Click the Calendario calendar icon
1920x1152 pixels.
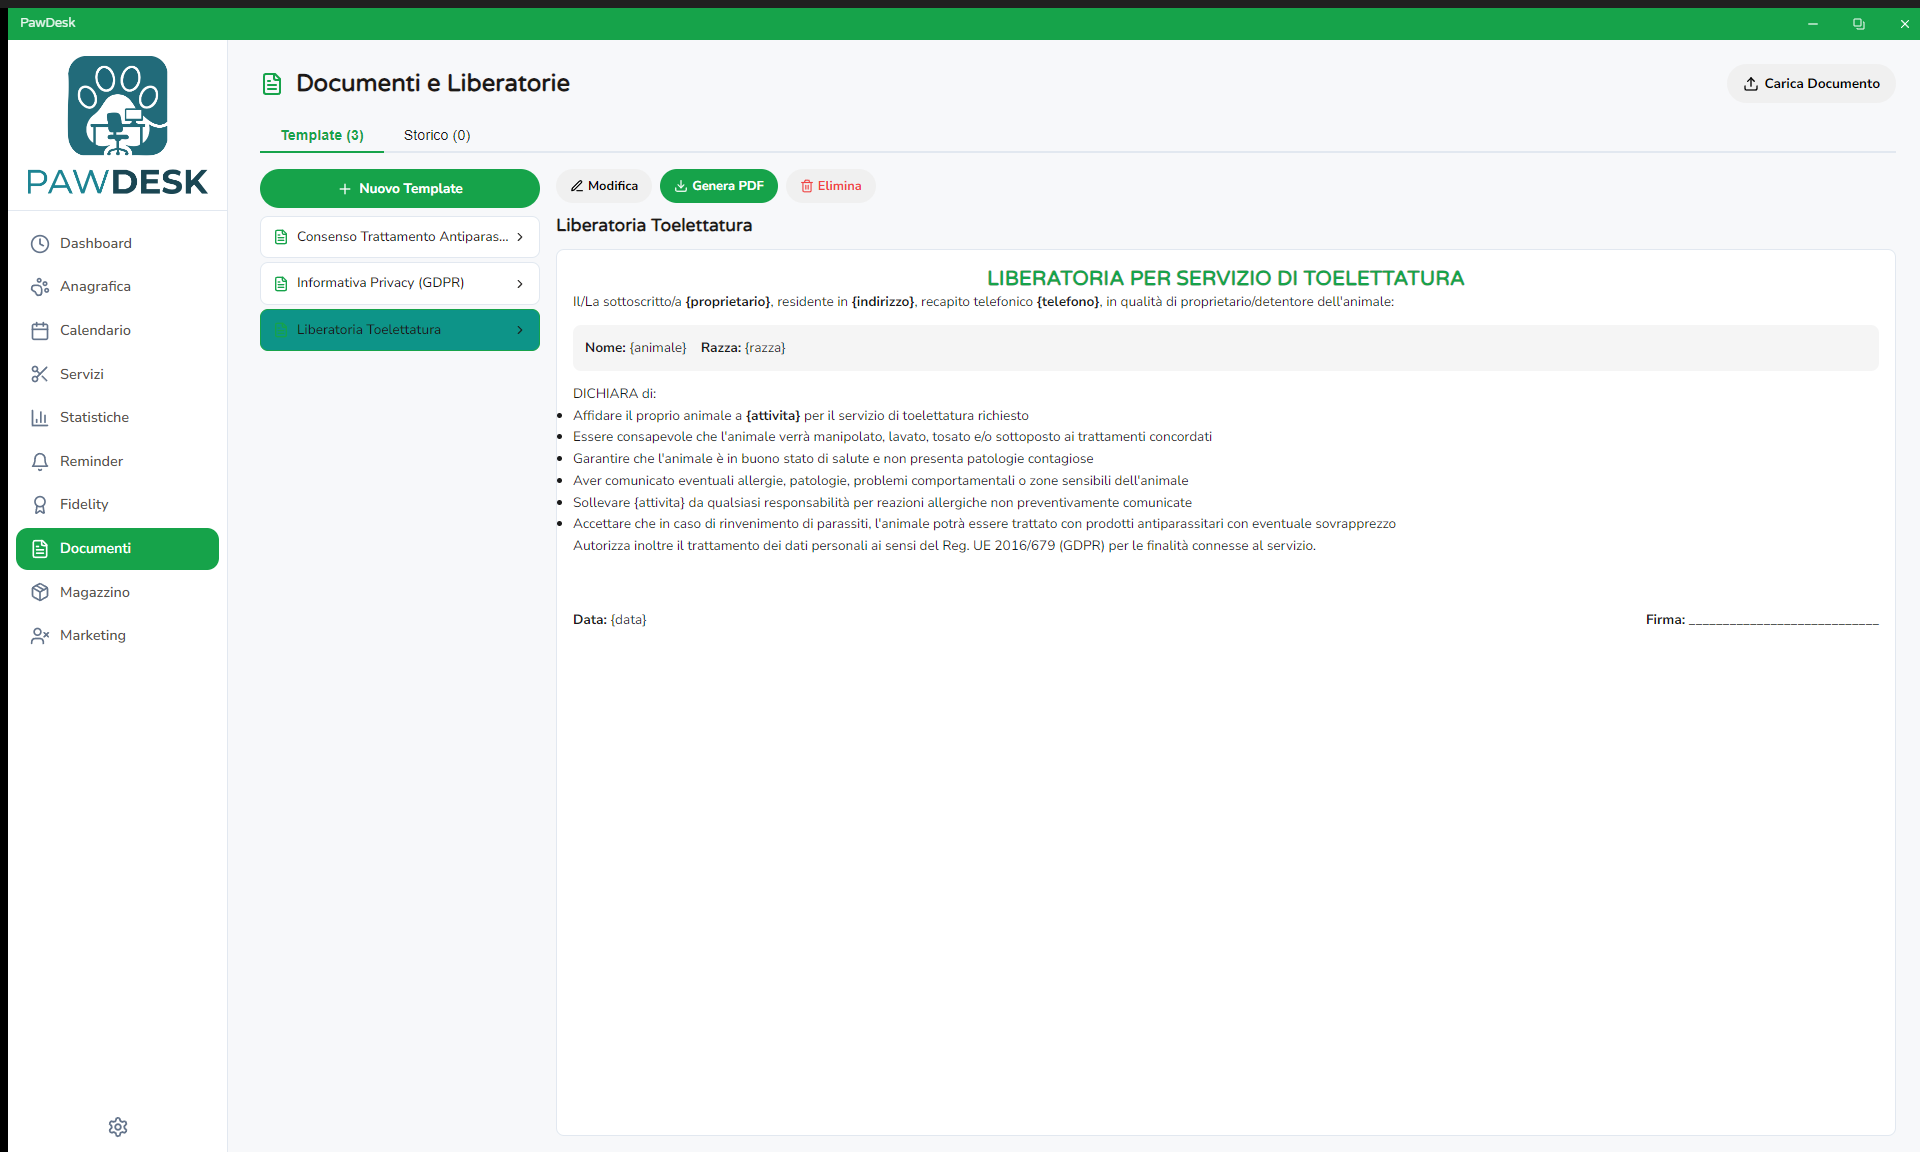pyautogui.click(x=40, y=331)
